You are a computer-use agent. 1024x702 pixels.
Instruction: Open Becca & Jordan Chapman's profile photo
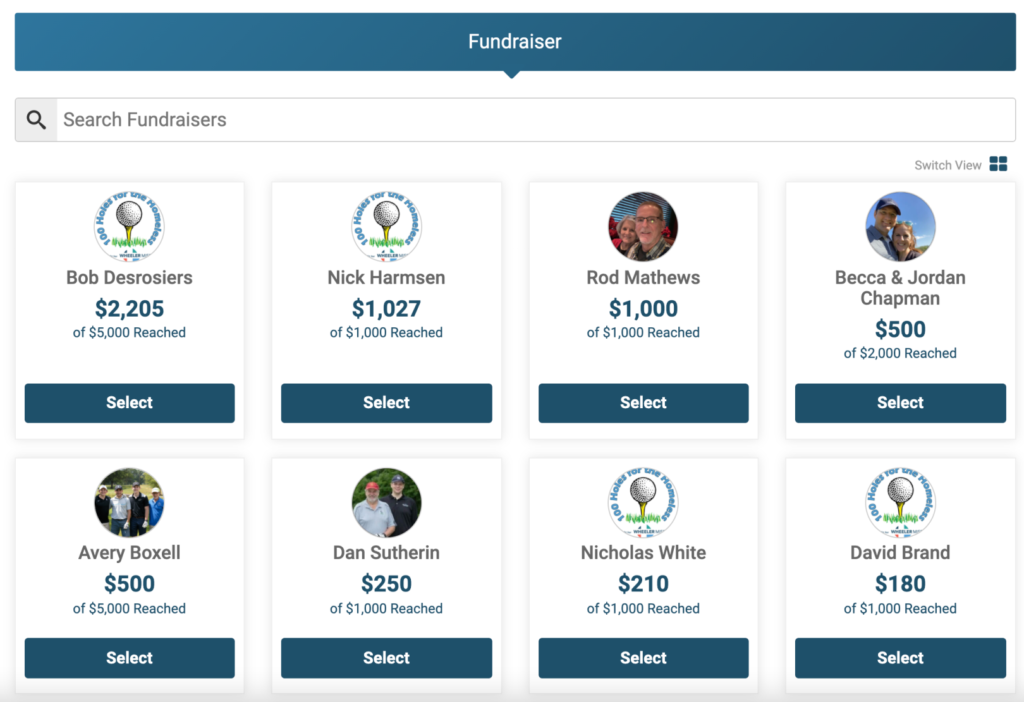(x=900, y=226)
